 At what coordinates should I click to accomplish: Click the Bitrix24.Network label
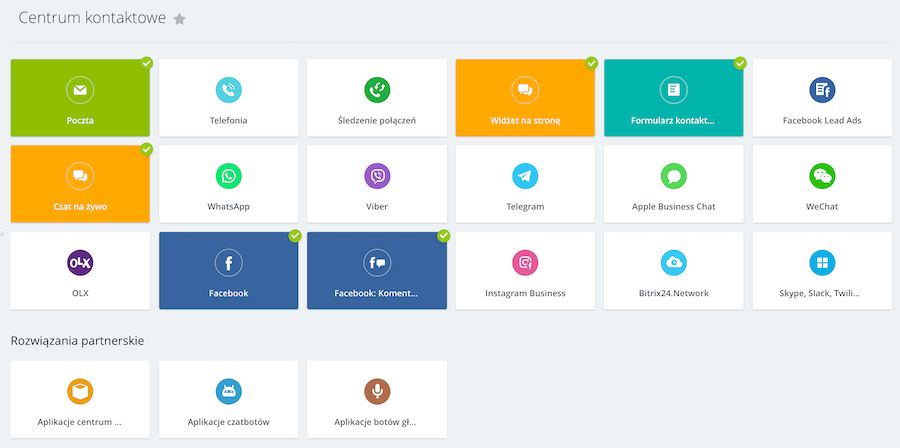[673, 293]
